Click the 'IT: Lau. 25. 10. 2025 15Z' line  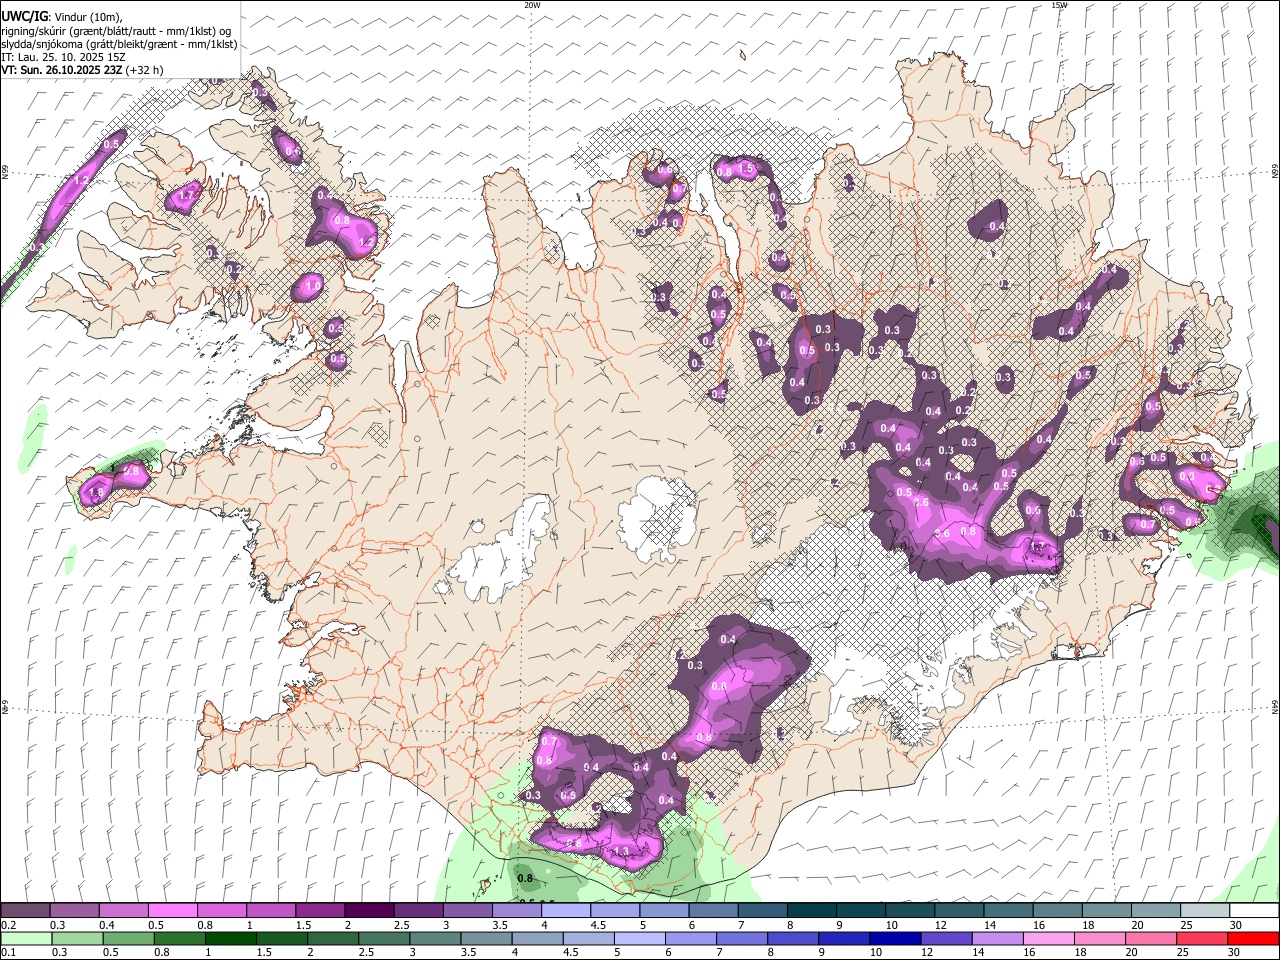pos(63,57)
